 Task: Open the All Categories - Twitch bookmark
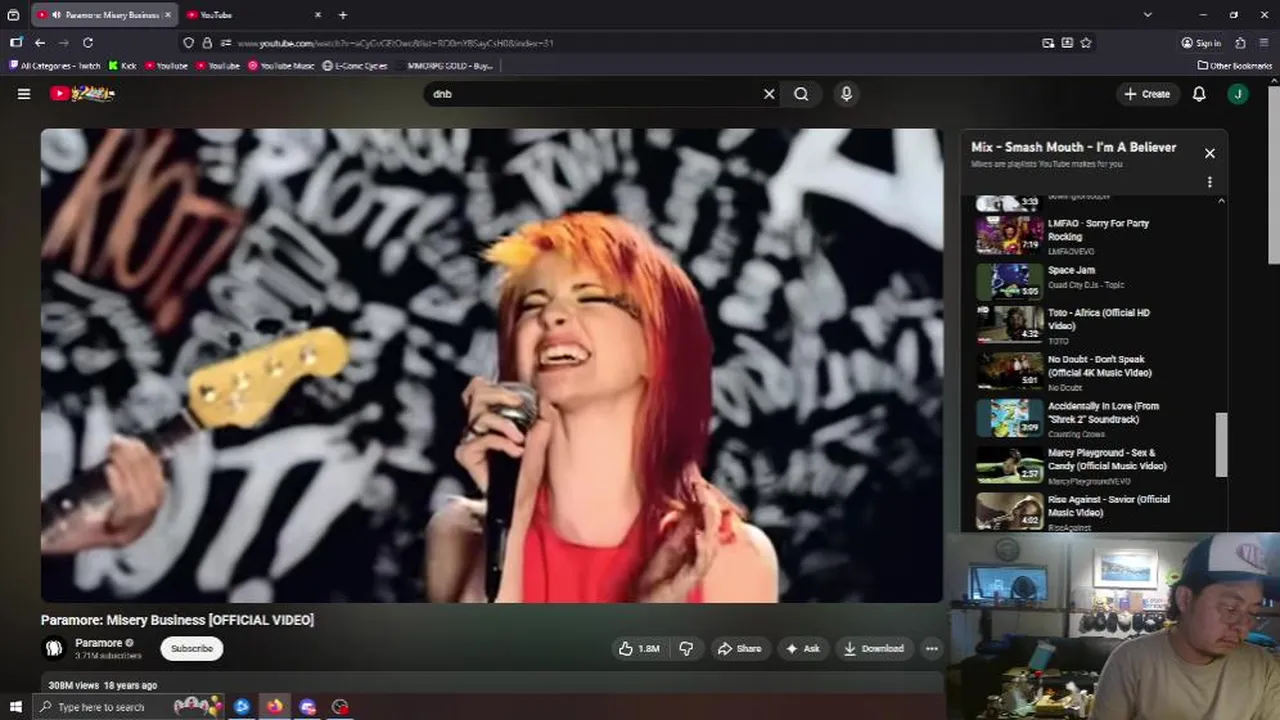(55, 66)
